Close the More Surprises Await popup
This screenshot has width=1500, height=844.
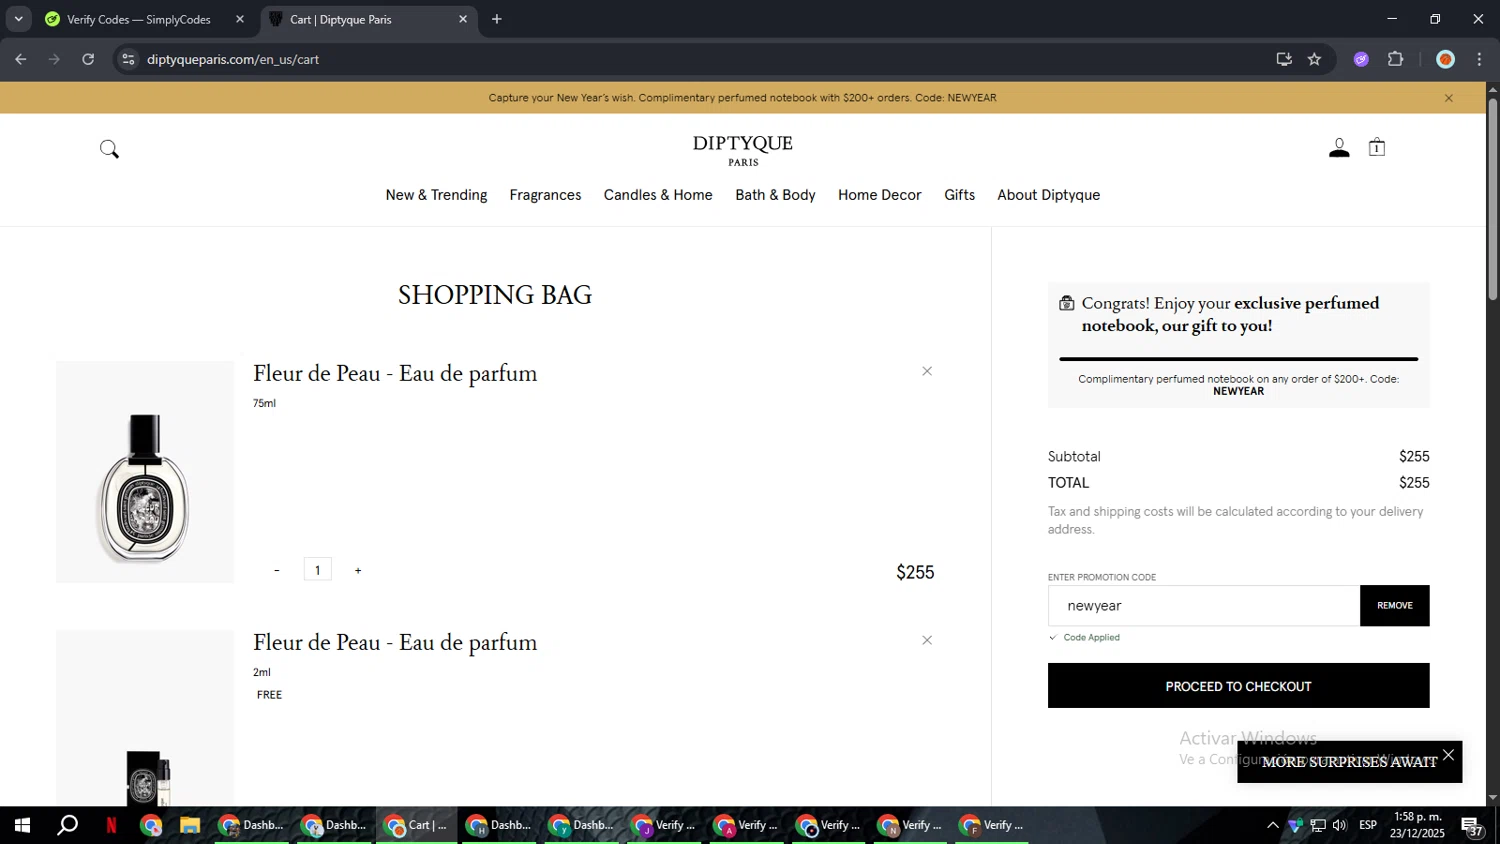[x=1448, y=755]
